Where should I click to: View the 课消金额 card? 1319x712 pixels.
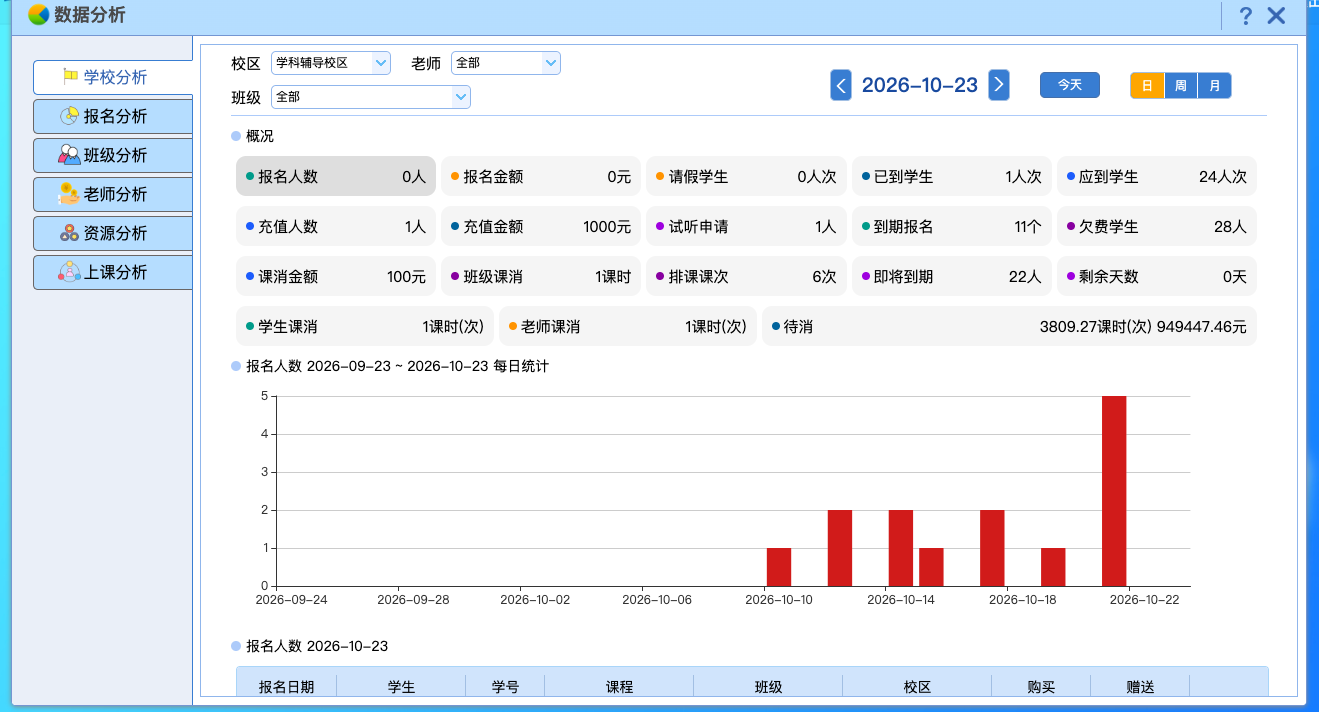[336, 276]
